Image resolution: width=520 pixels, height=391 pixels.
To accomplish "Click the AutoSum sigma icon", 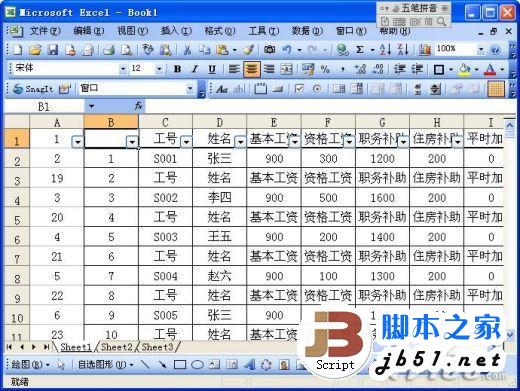I will point(360,50).
